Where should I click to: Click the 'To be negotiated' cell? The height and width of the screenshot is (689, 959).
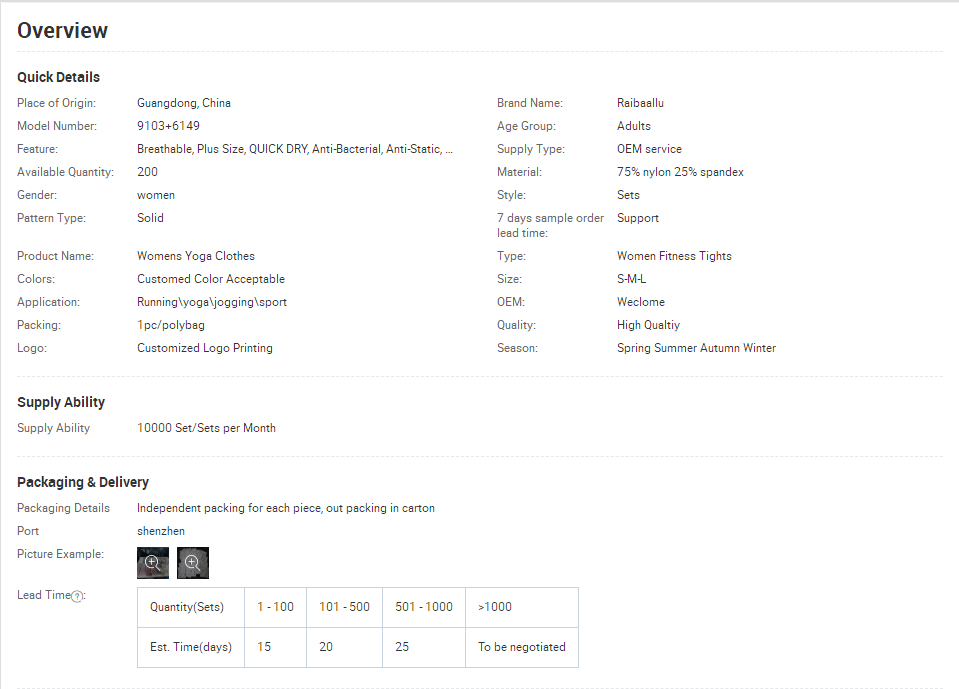[x=522, y=647]
